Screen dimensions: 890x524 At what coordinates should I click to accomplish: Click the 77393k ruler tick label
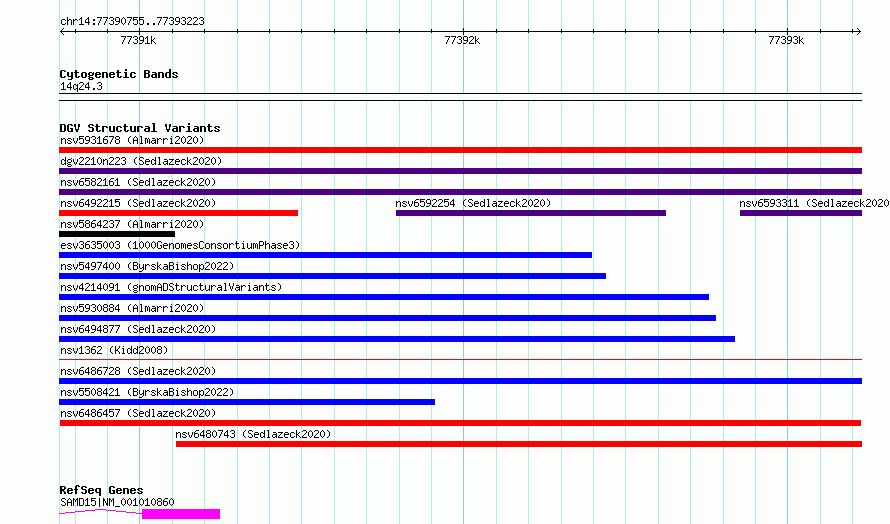[x=786, y=40]
